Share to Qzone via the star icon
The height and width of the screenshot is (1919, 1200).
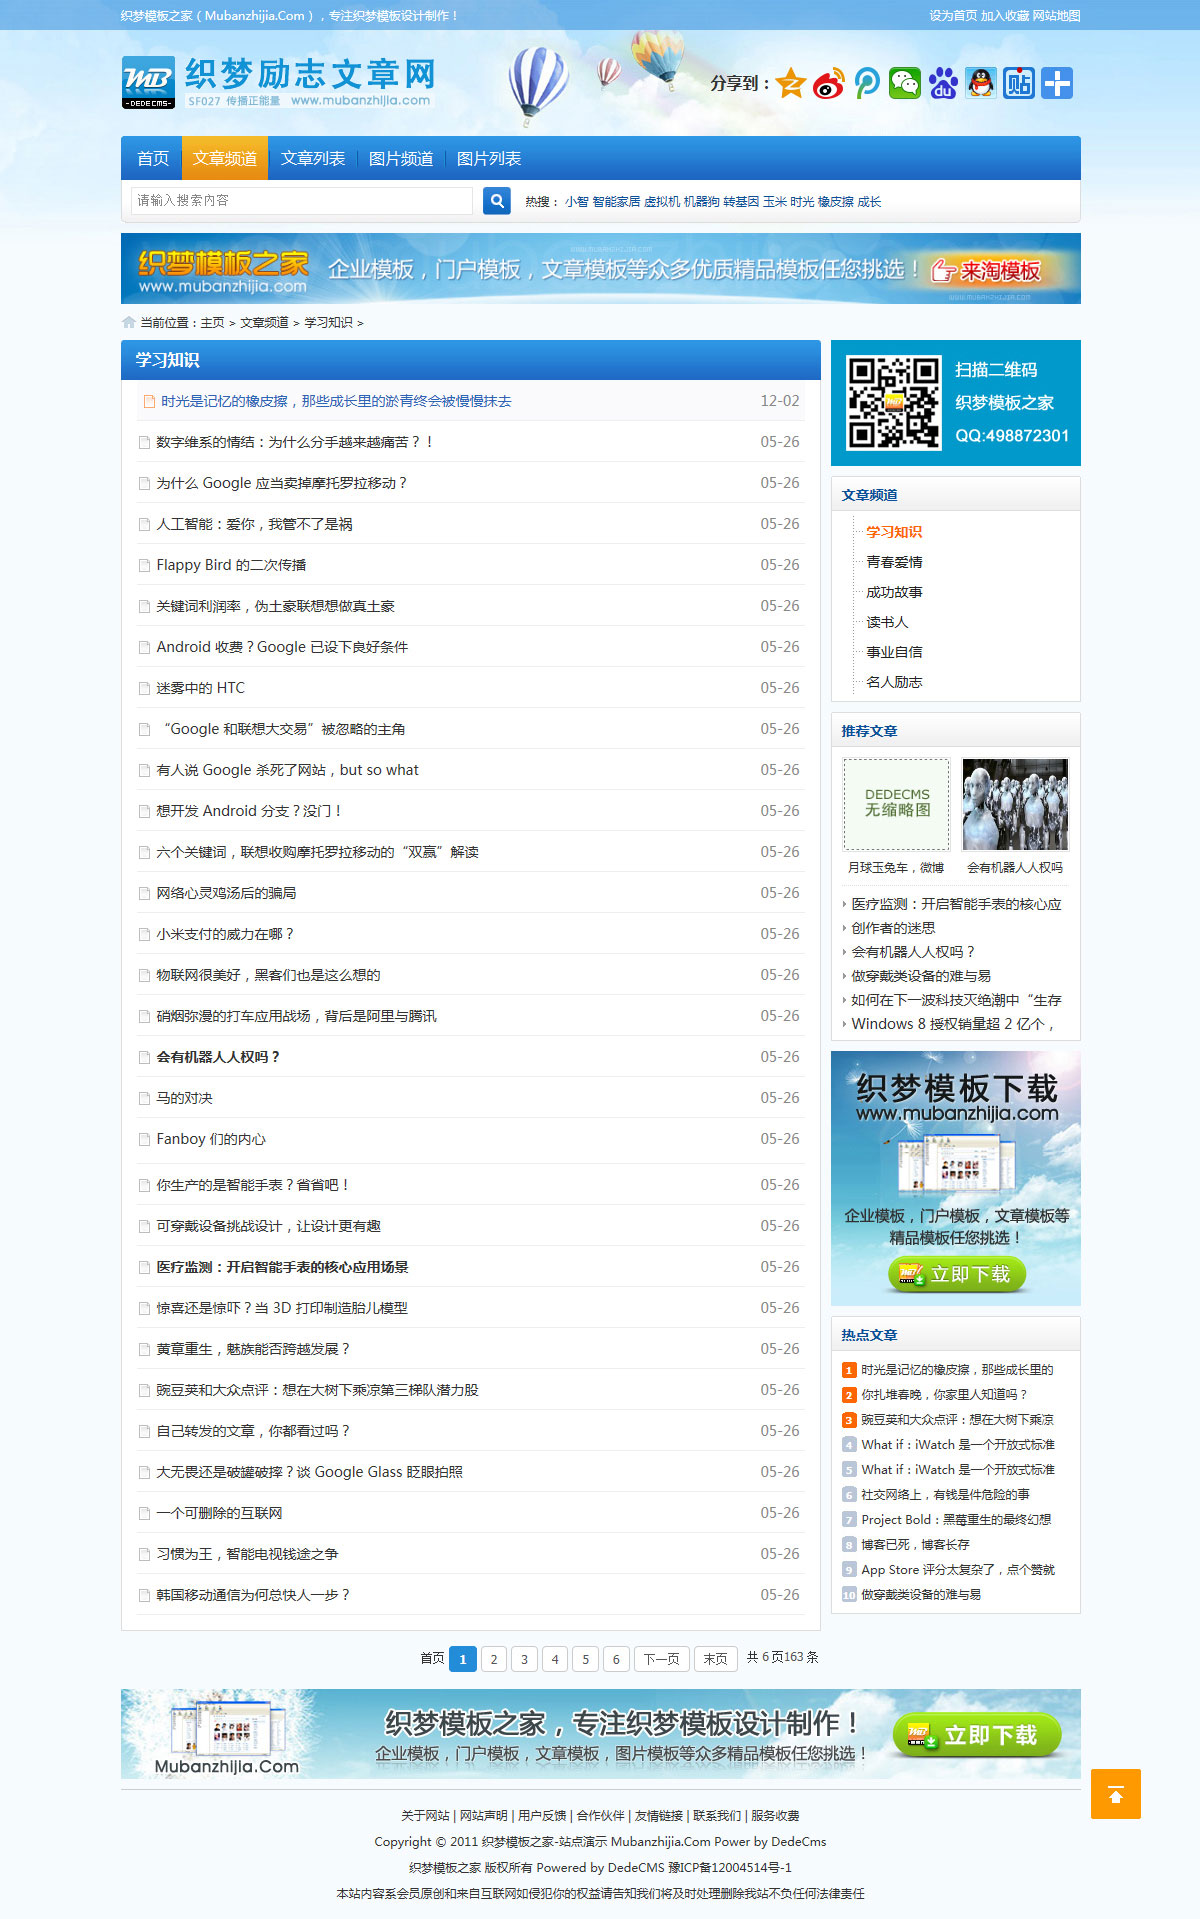click(x=791, y=84)
